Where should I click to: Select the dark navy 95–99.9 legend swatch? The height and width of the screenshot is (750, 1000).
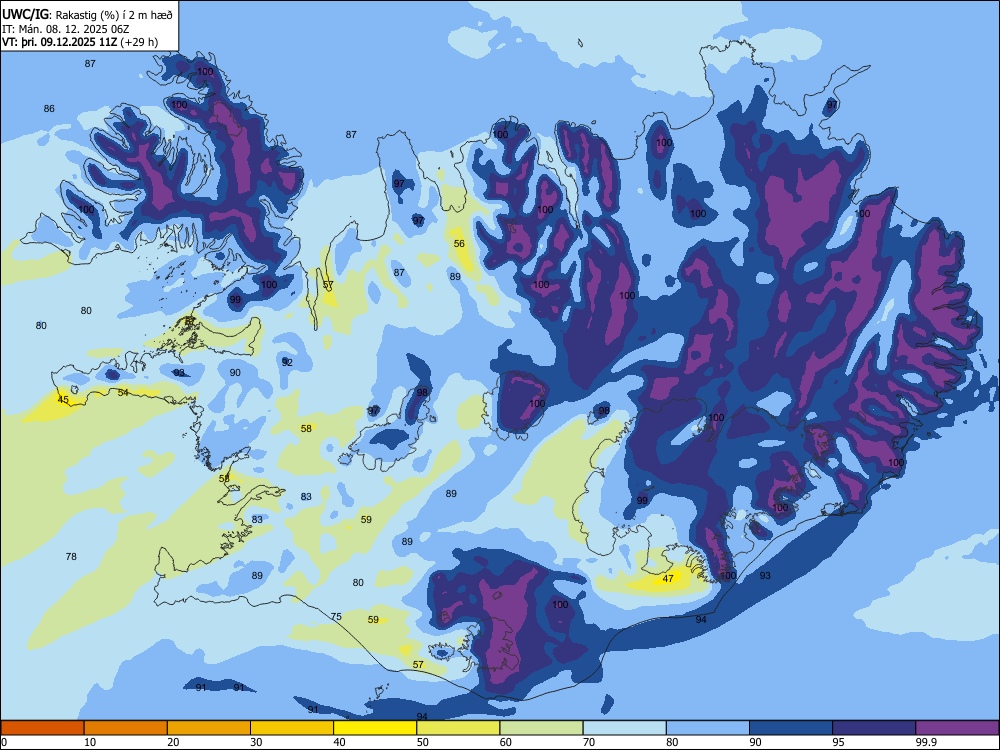point(874,728)
